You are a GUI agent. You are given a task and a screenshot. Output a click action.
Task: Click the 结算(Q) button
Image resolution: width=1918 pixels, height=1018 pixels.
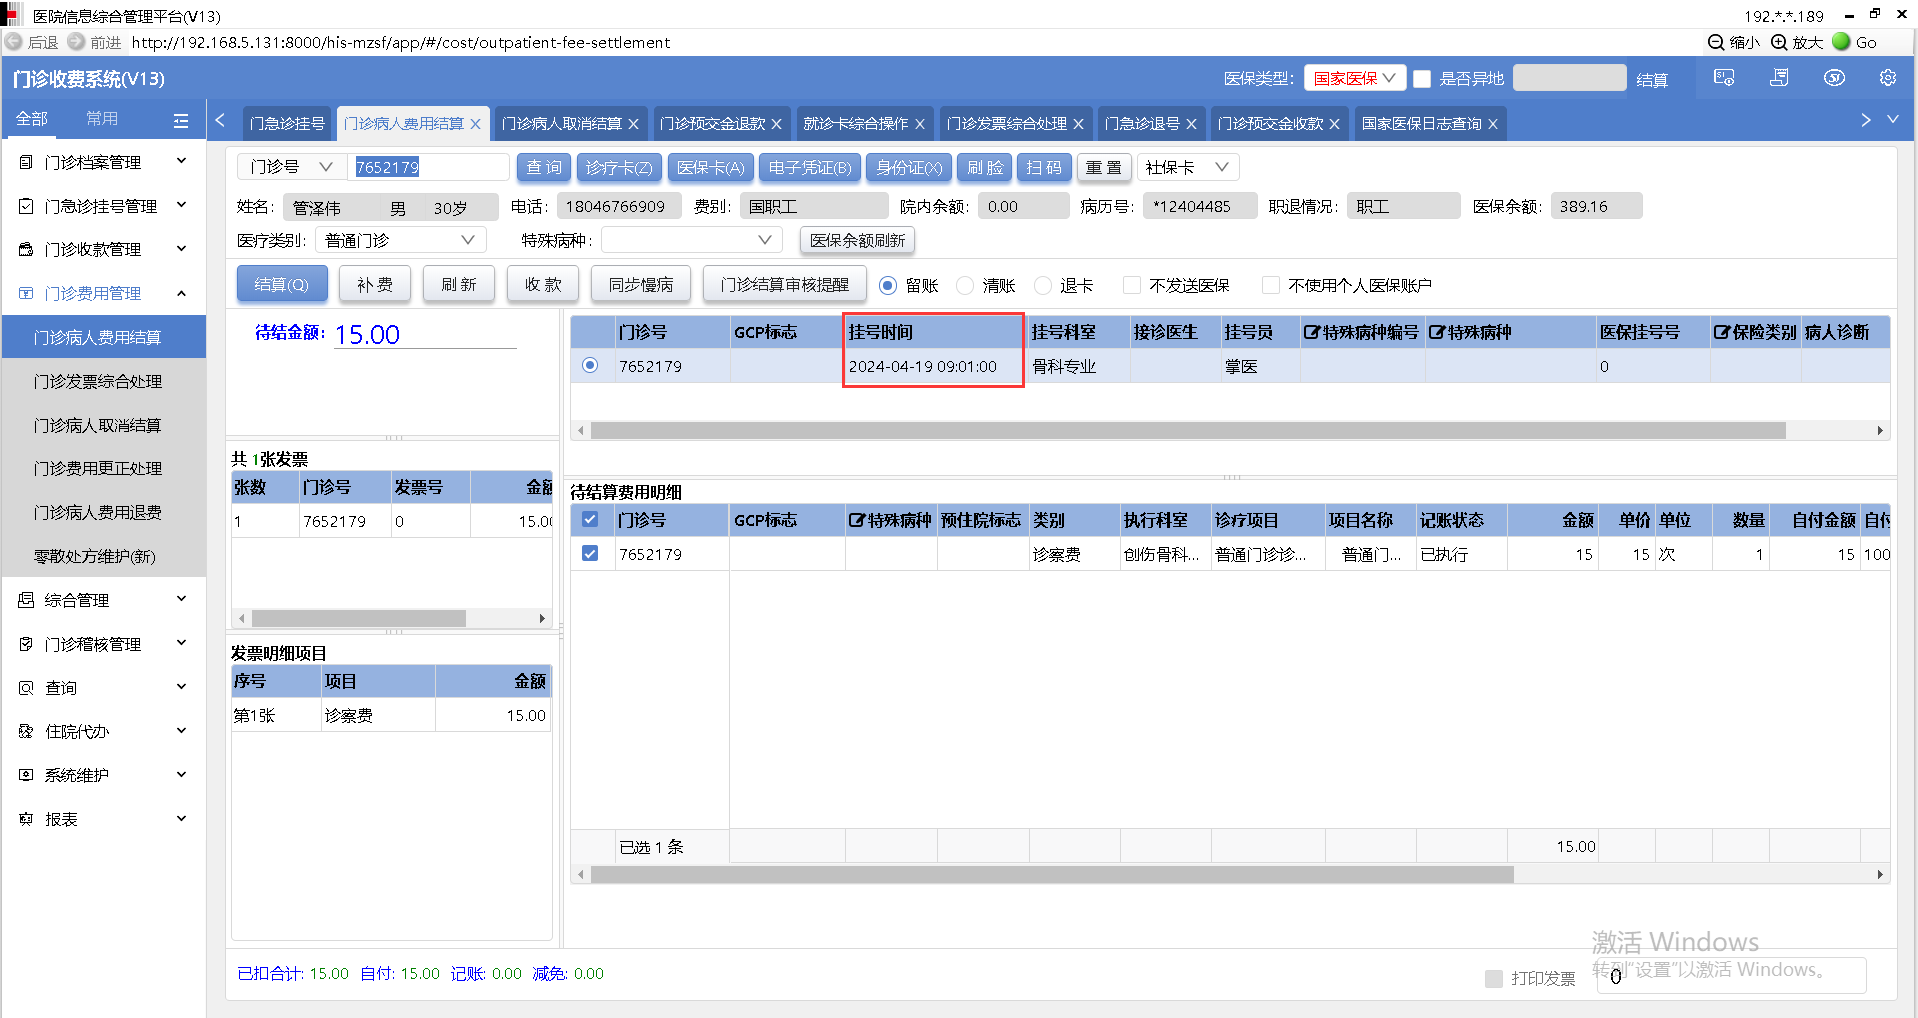point(281,285)
